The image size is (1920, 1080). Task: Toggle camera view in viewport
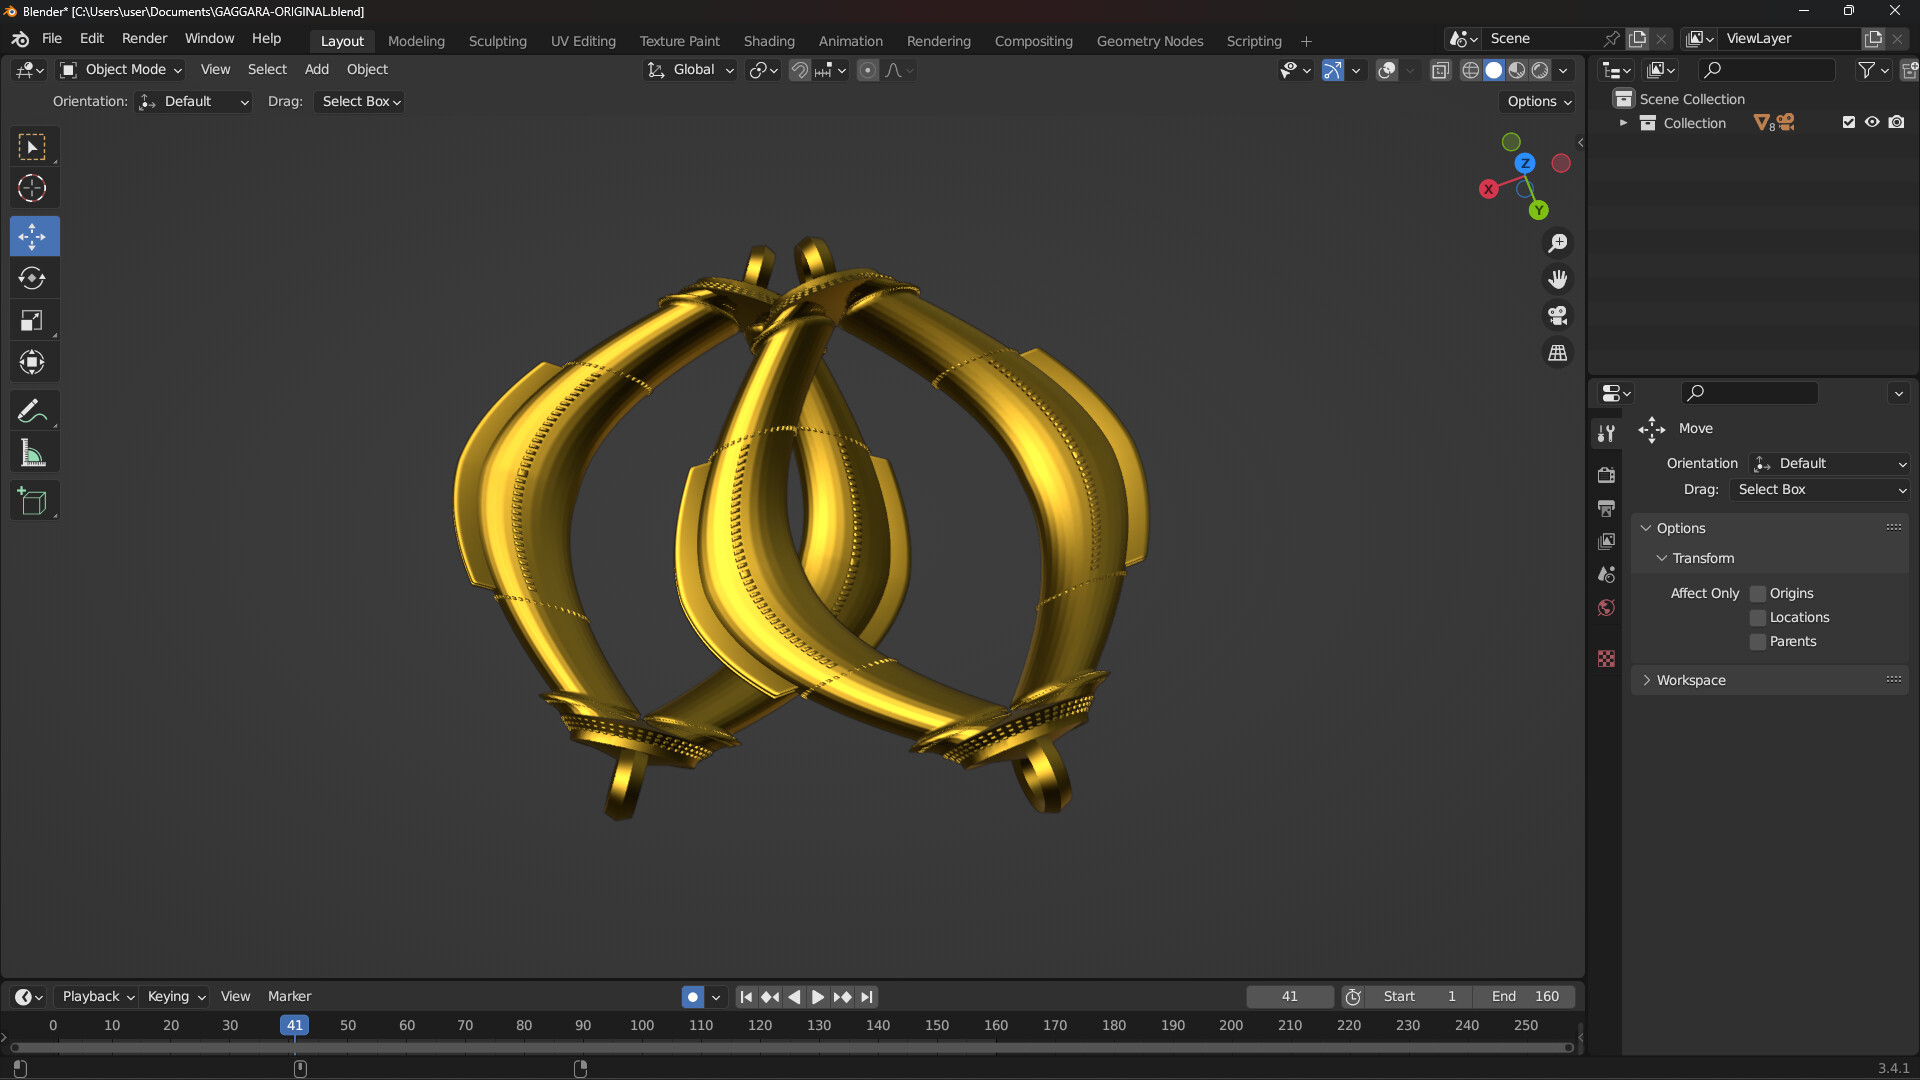[1557, 316]
